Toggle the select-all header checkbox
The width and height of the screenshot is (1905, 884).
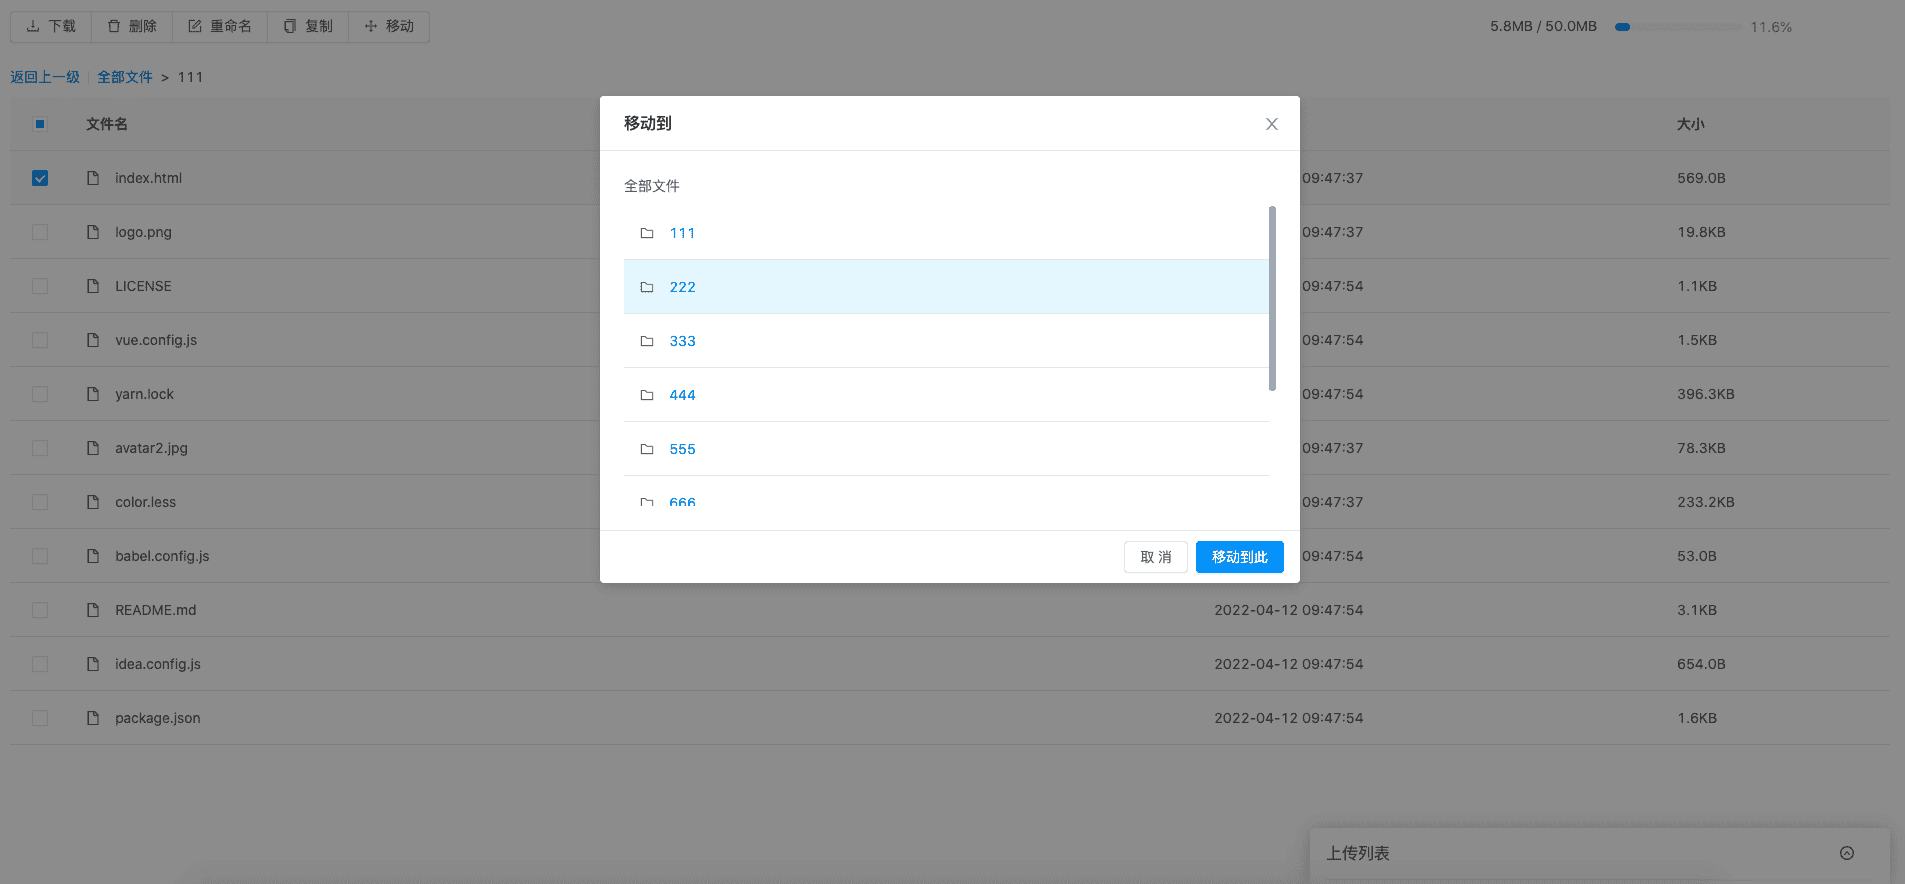click(40, 124)
